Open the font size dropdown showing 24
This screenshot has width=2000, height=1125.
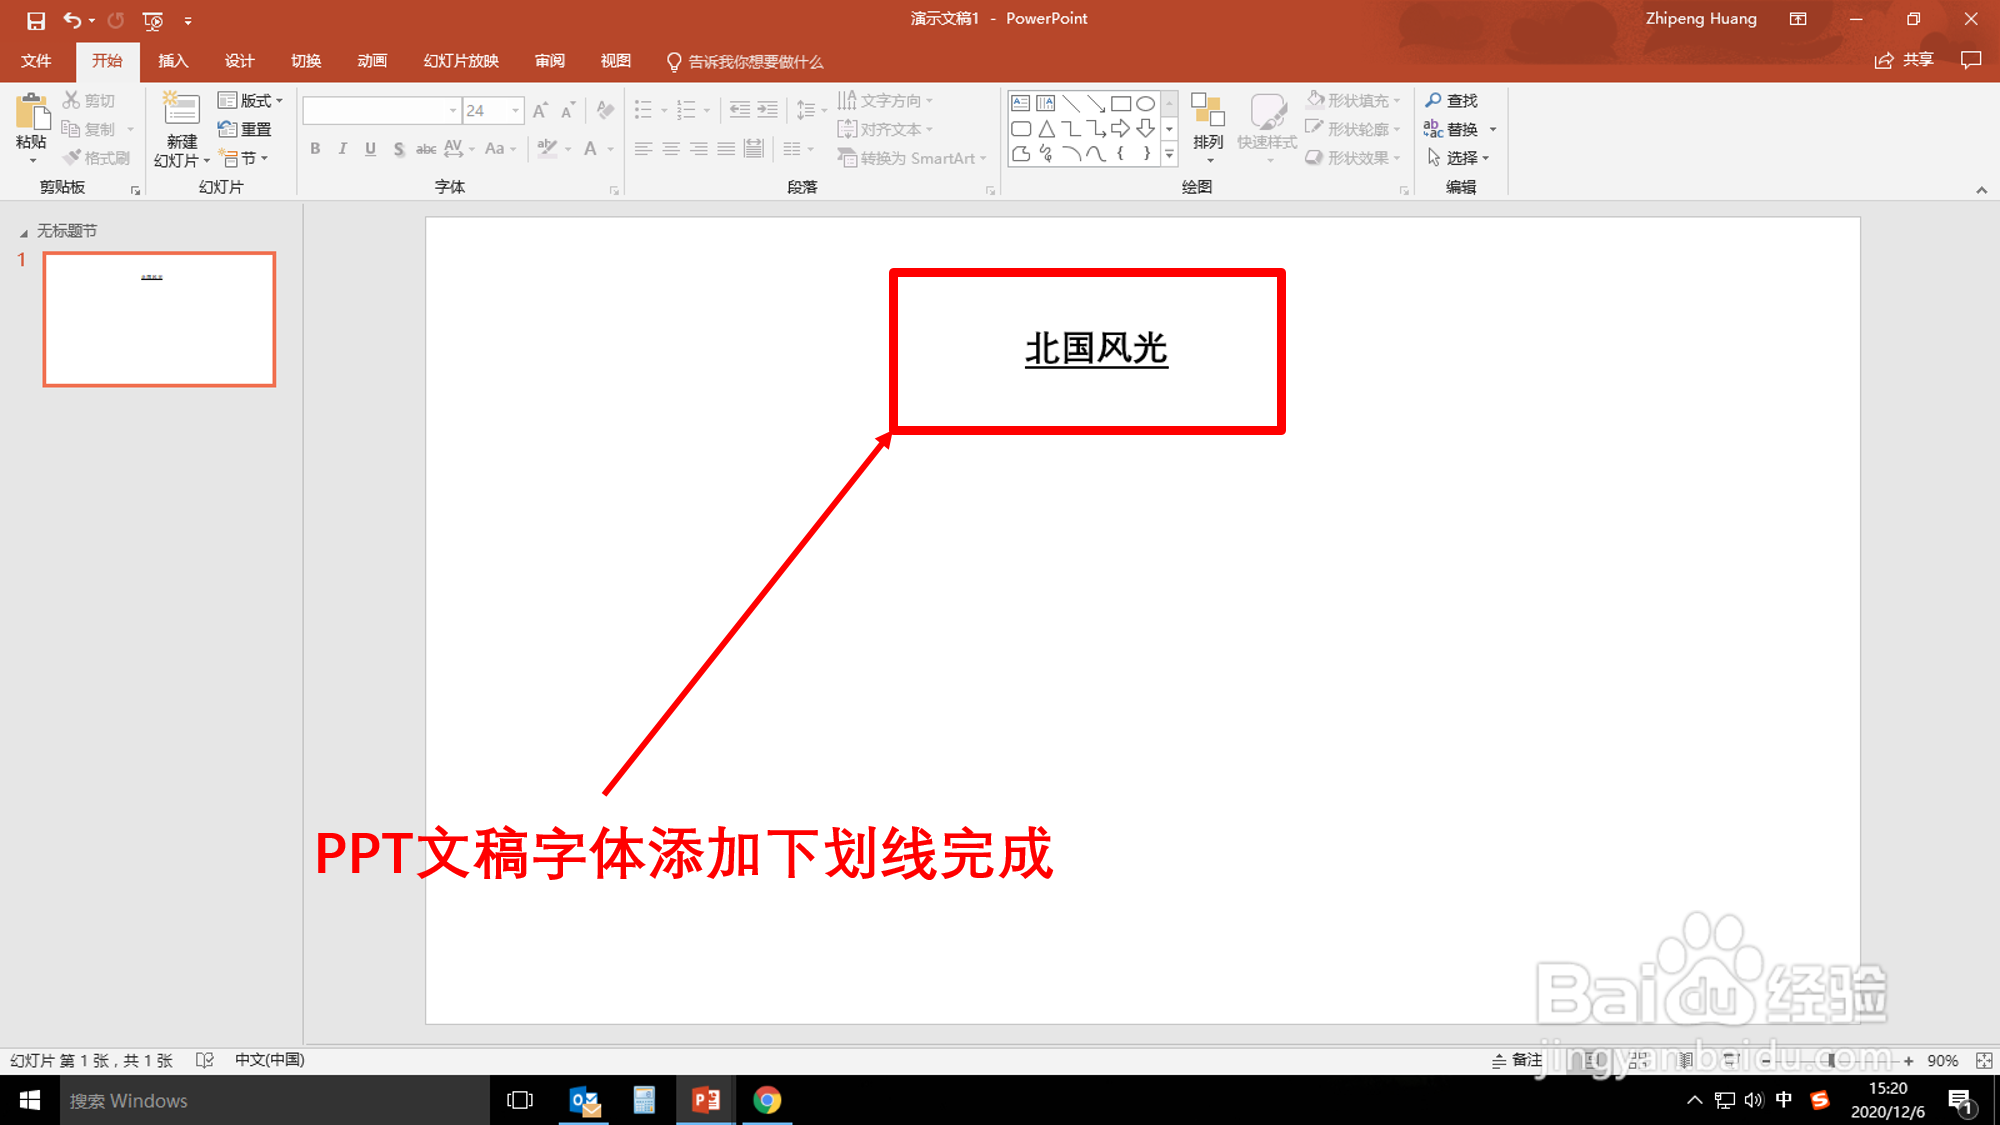[x=516, y=111]
